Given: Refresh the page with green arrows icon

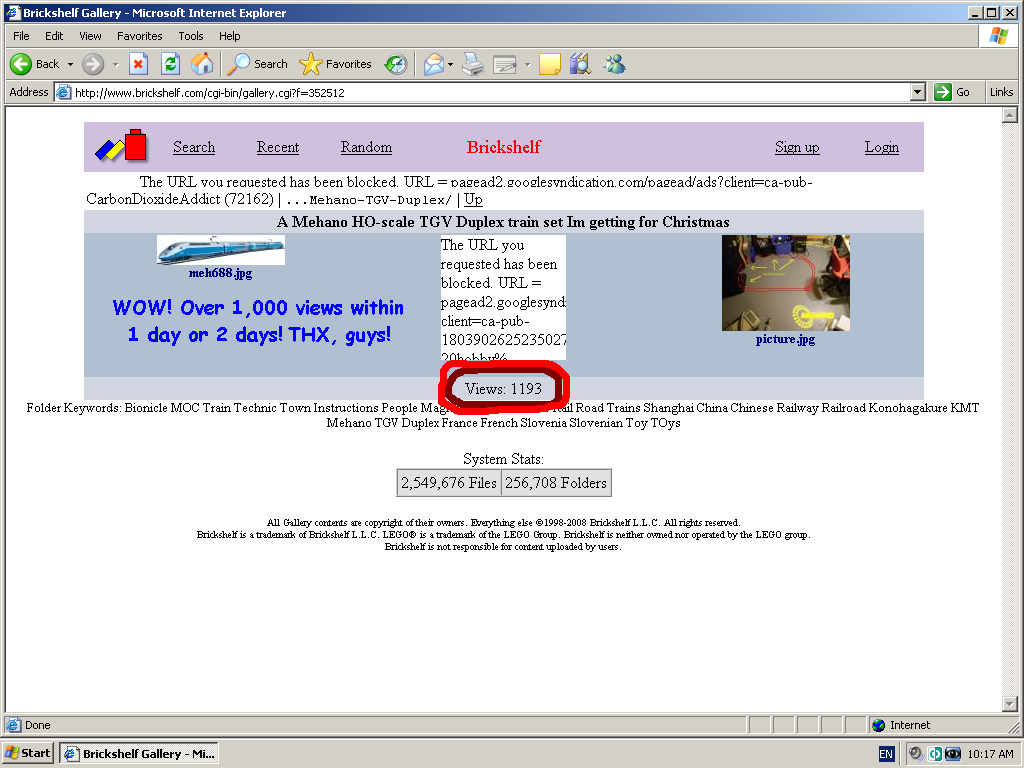Looking at the screenshot, I should coord(170,64).
